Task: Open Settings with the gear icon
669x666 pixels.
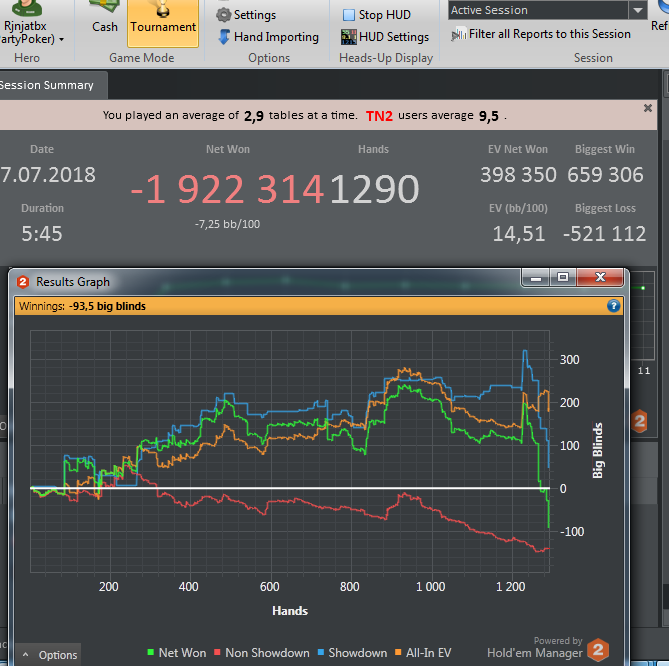Action: pos(247,15)
